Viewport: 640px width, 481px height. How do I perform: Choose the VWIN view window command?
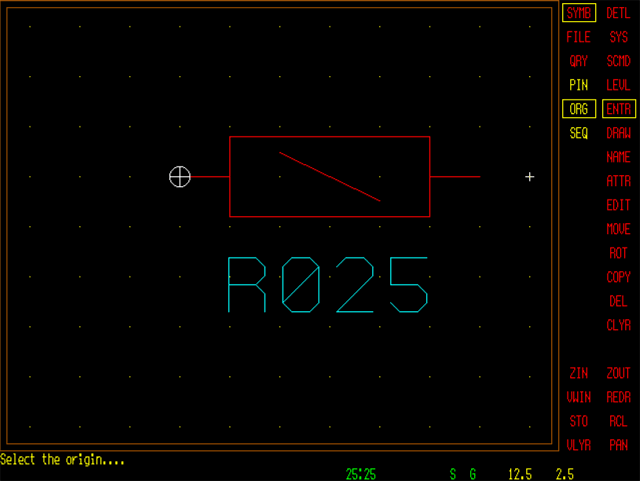pos(578,397)
